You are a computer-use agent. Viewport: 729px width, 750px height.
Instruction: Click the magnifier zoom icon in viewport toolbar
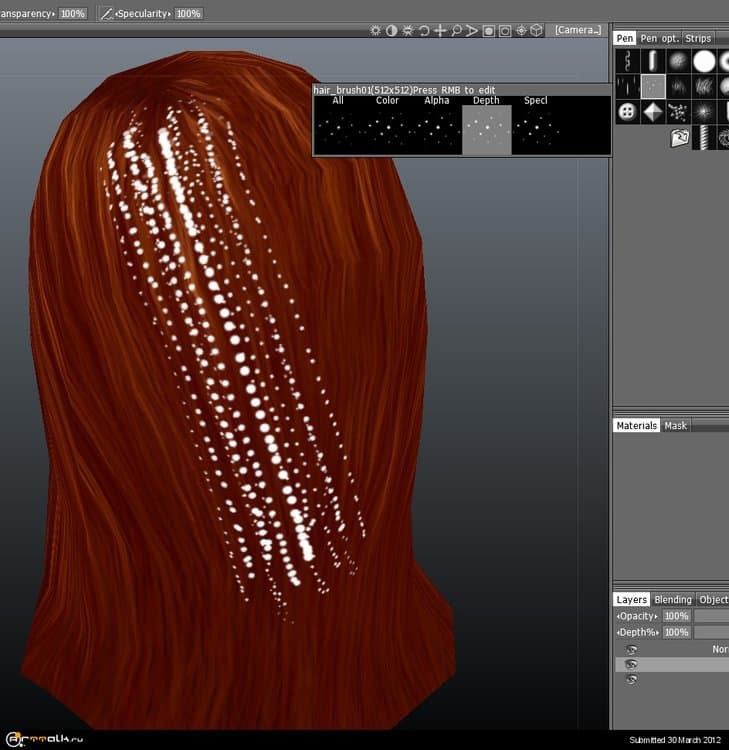click(x=456, y=31)
